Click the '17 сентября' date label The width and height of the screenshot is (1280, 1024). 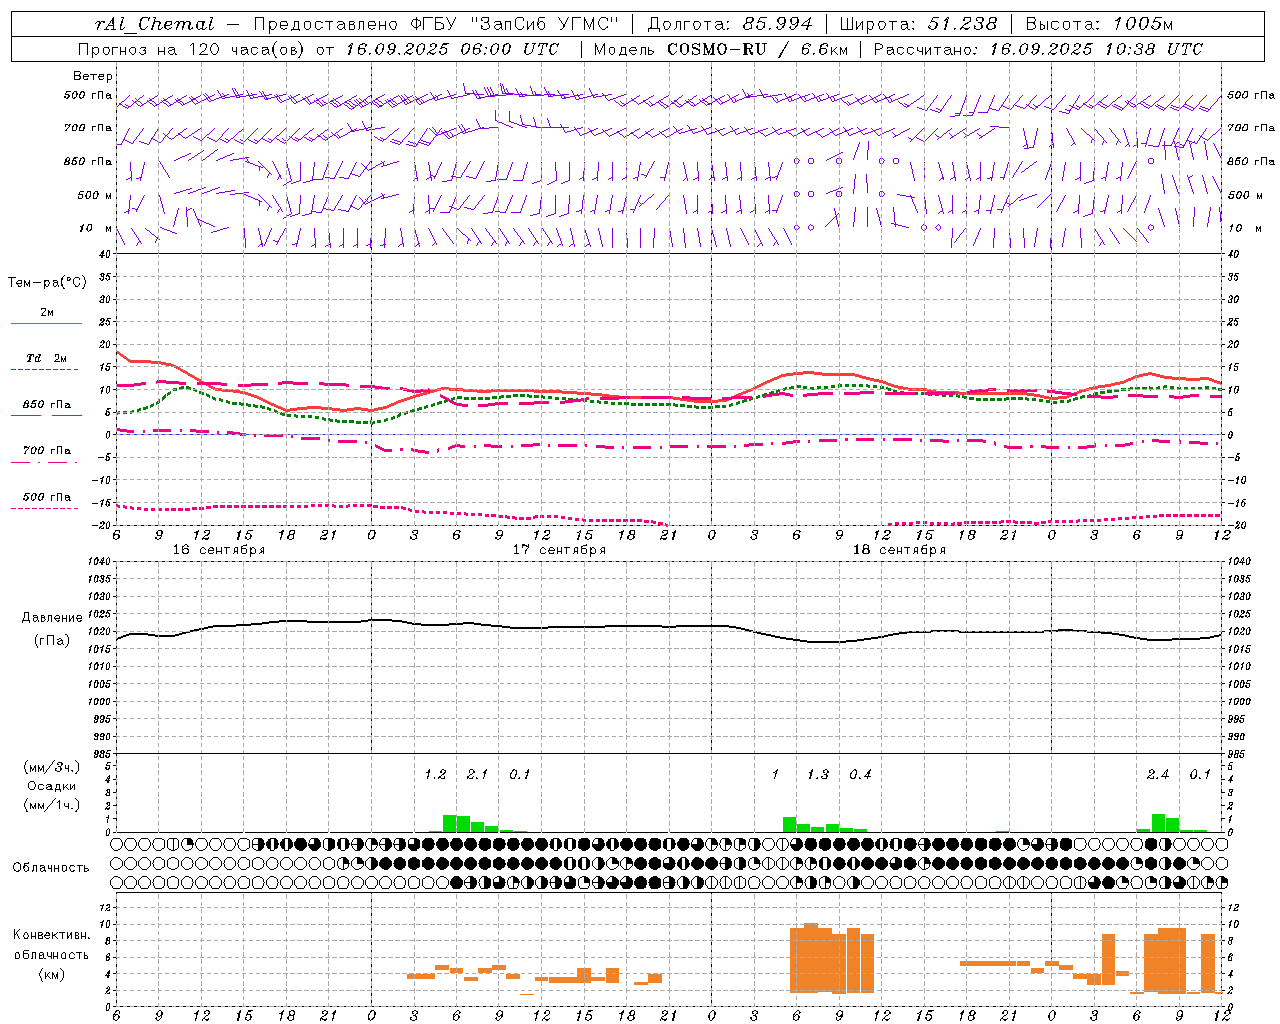559,550
